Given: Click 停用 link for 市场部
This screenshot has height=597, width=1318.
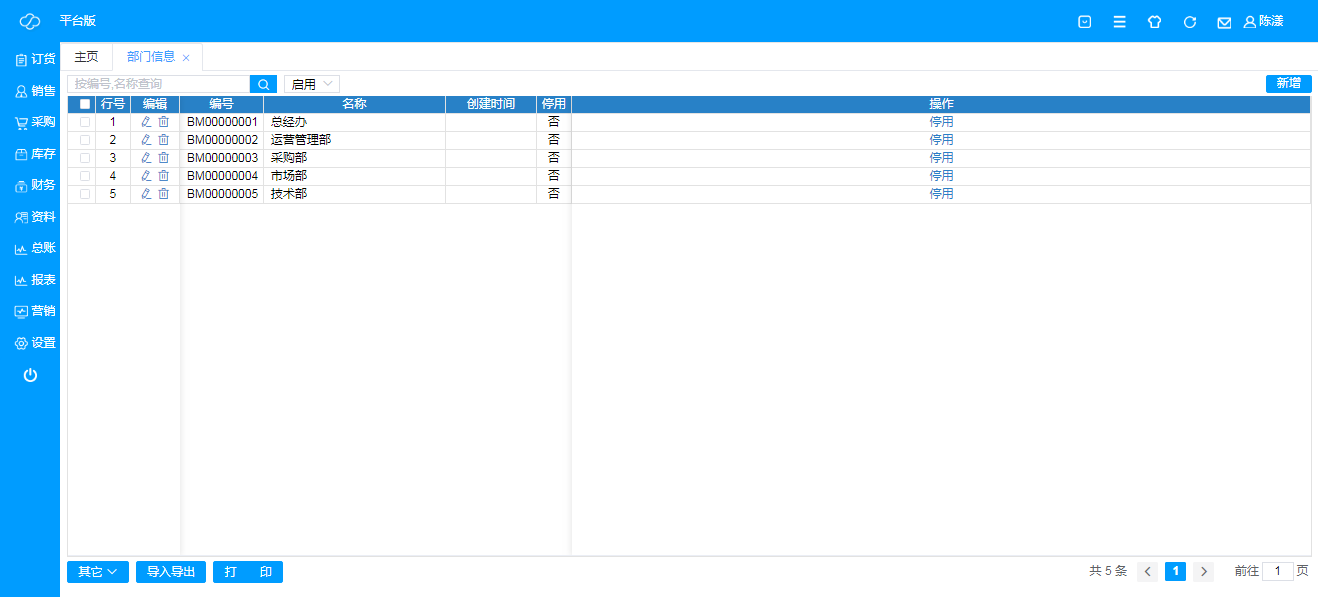Looking at the screenshot, I should pos(941,176).
